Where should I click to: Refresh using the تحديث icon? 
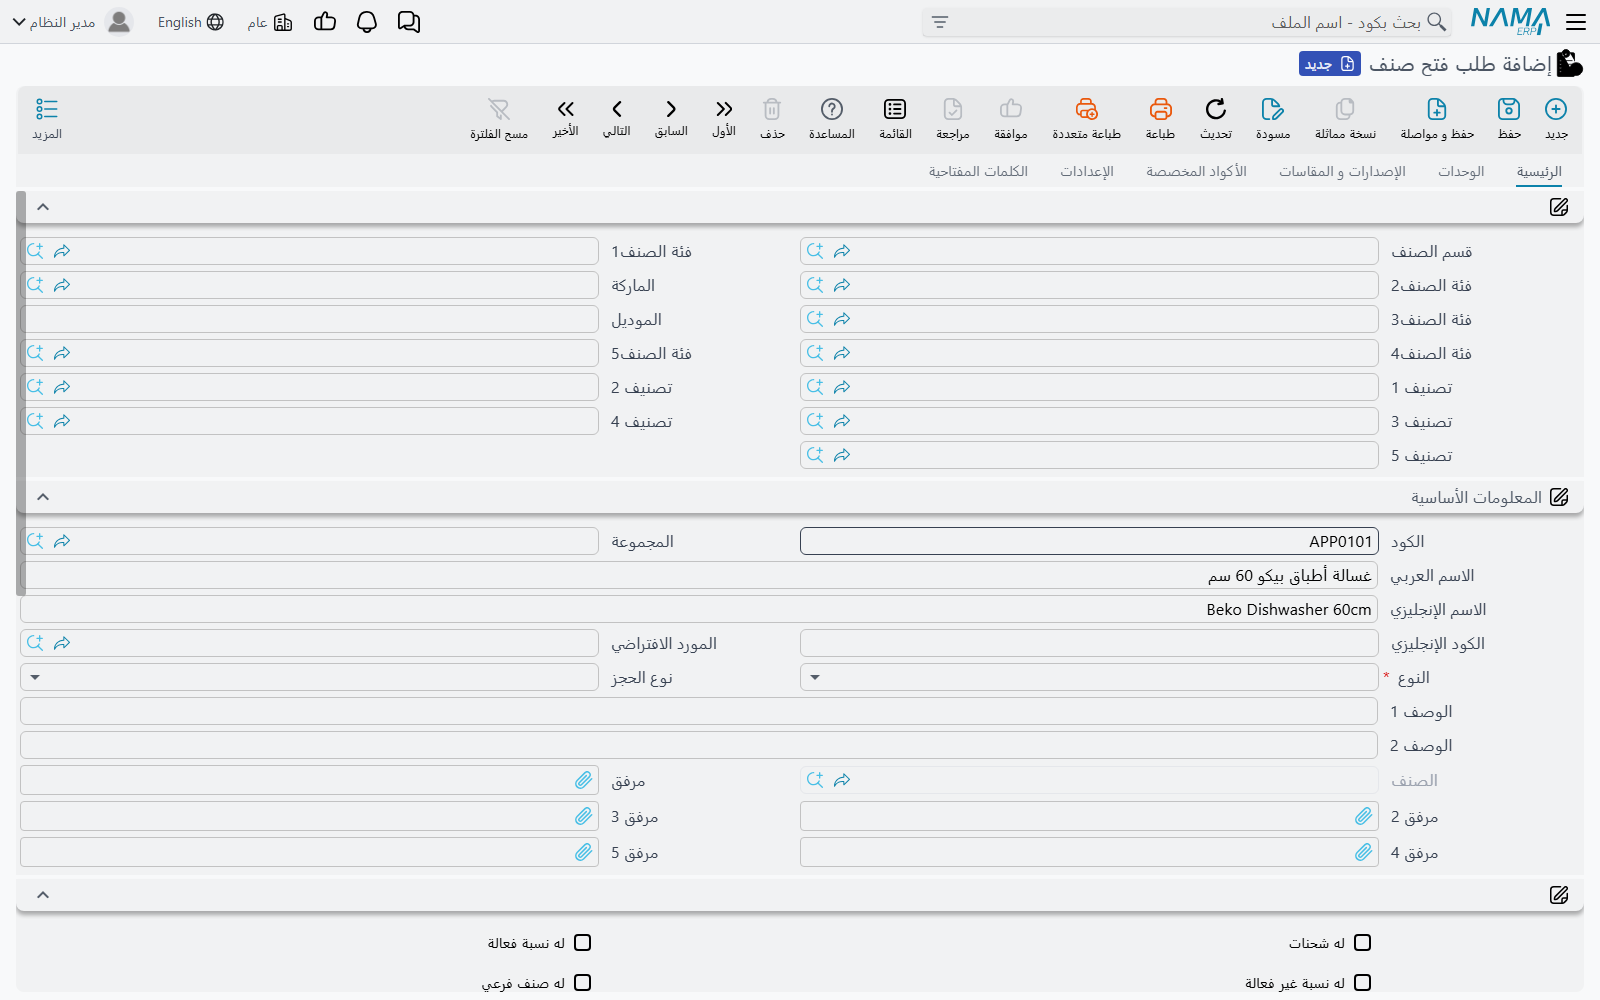[1216, 109]
